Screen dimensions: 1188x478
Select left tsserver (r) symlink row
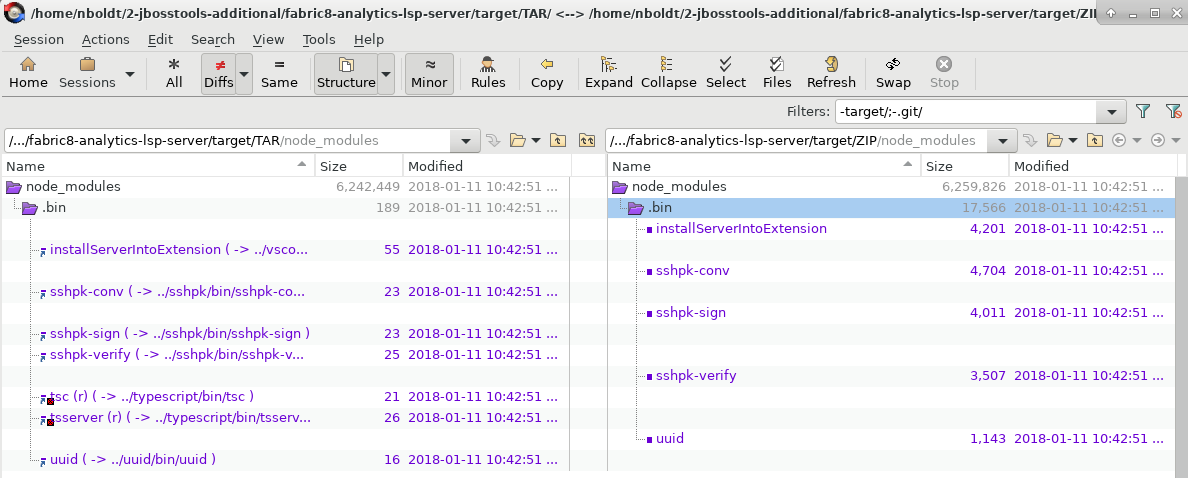pyautogui.click(x=286, y=417)
